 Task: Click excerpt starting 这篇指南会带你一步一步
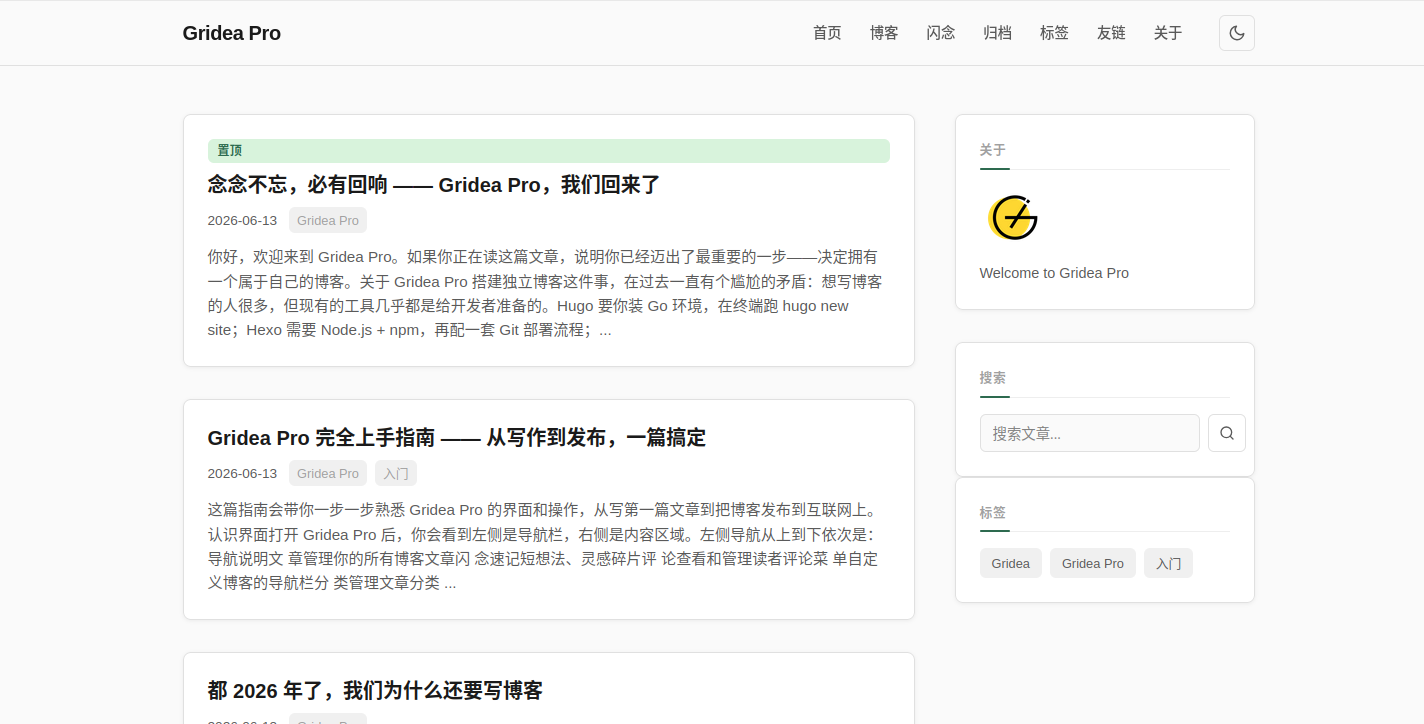544,546
